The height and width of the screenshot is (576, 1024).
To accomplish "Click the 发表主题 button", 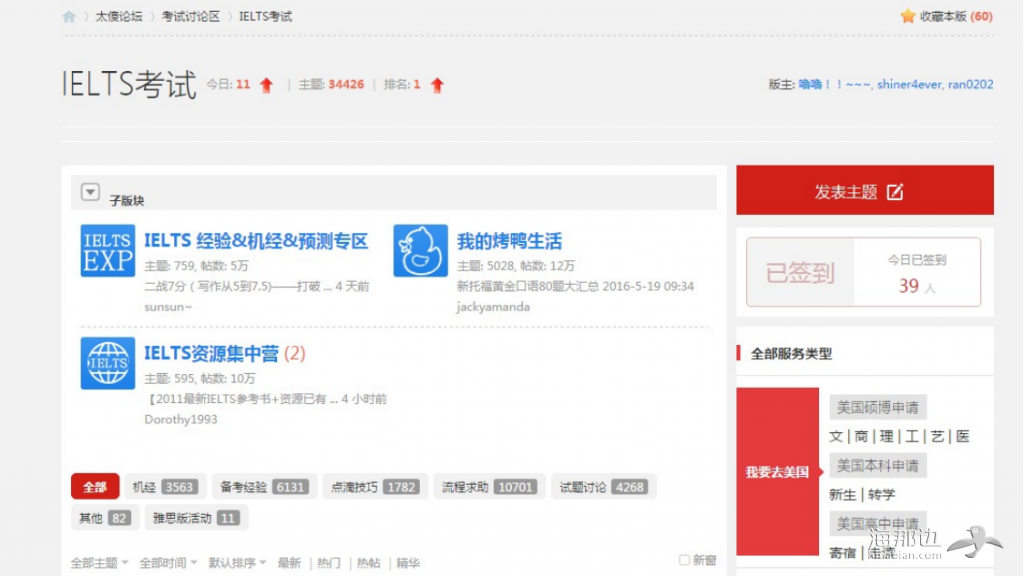I will pos(865,190).
